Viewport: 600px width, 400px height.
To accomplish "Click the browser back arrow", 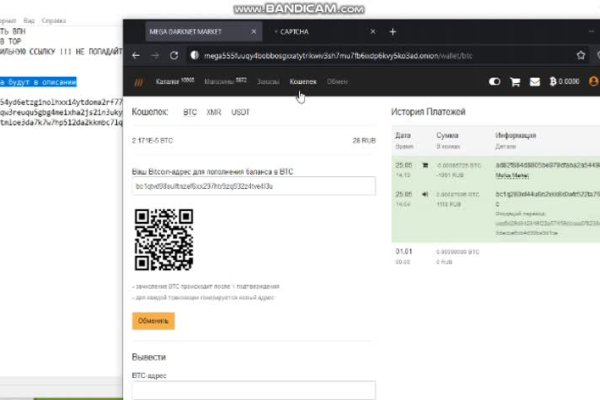I will 135,58.
